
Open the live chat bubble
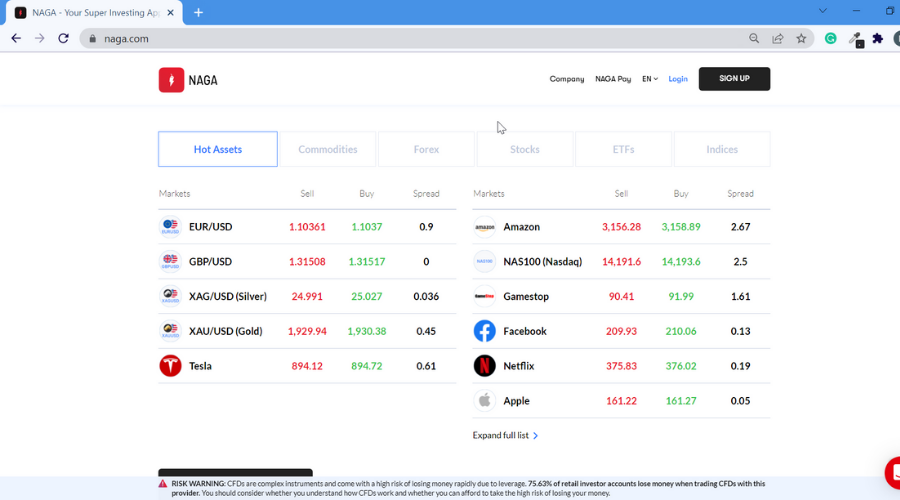[x=893, y=473]
